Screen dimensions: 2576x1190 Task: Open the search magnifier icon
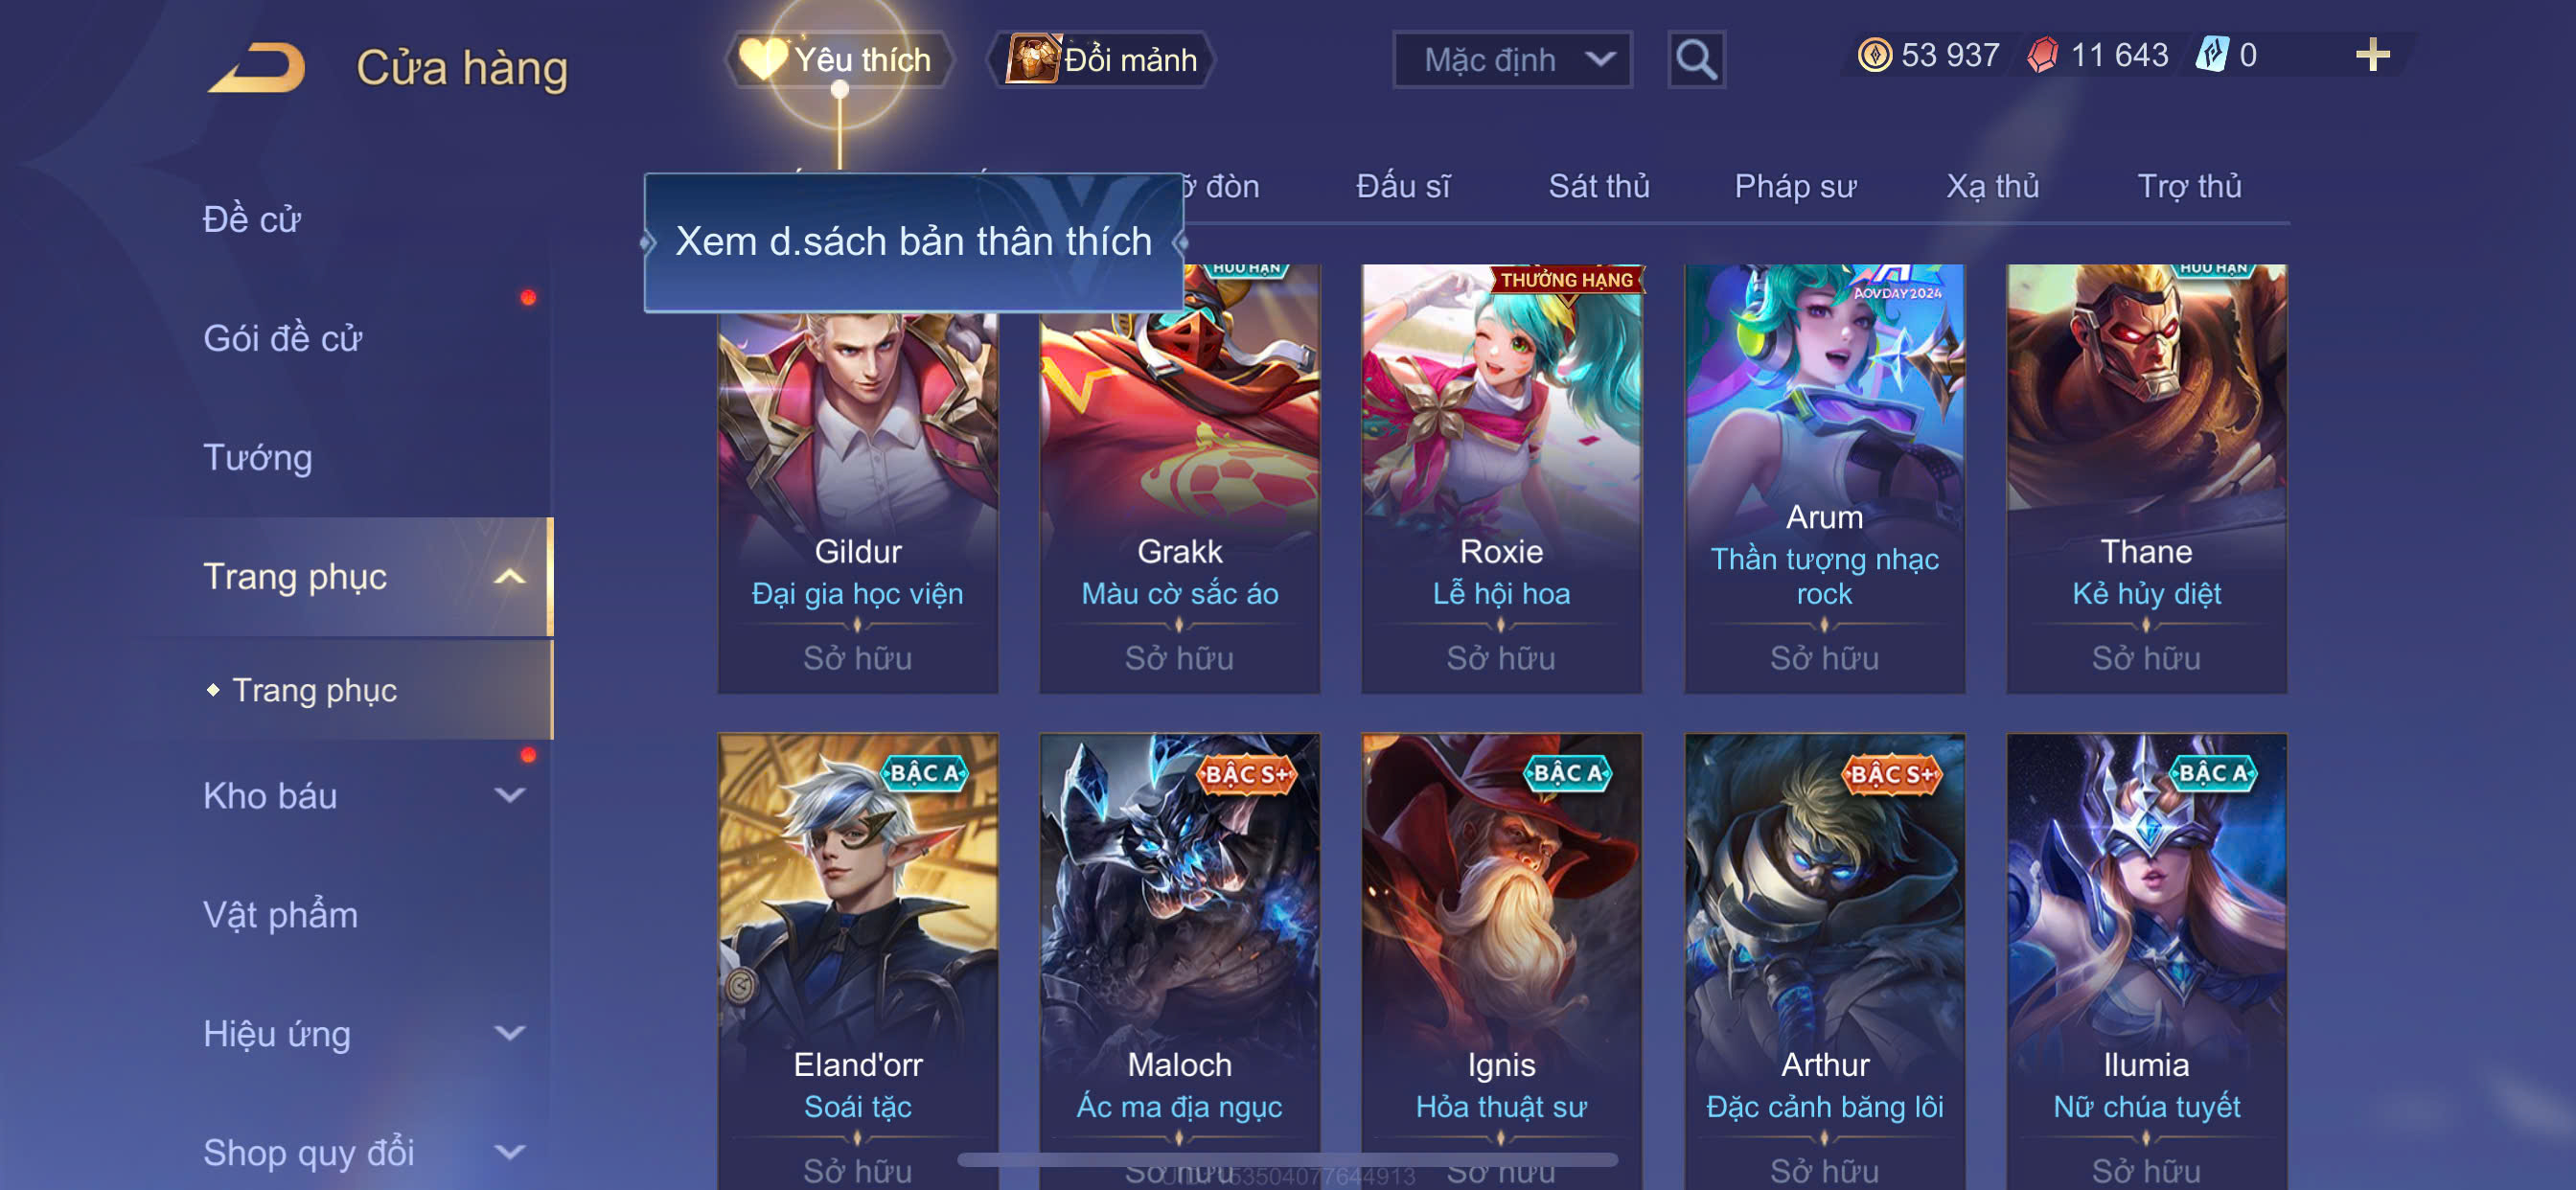(1696, 60)
